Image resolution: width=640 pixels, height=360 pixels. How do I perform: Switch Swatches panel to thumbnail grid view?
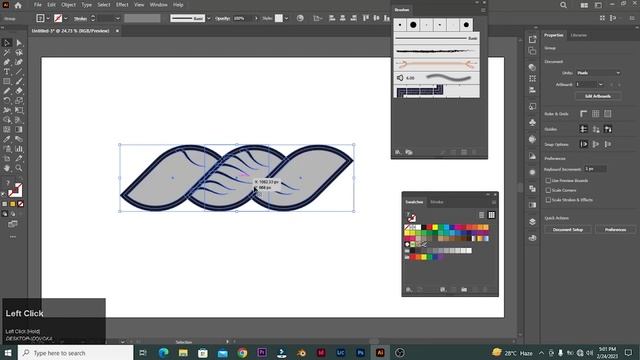pyautogui.click(x=491, y=215)
